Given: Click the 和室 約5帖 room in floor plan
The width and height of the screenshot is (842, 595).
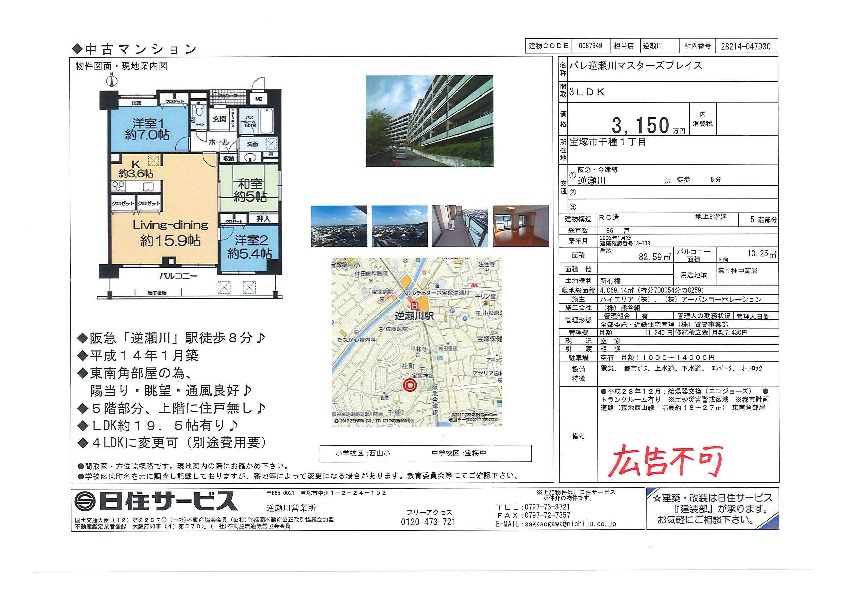Looking at the screenshot, I should pos(243,188).
